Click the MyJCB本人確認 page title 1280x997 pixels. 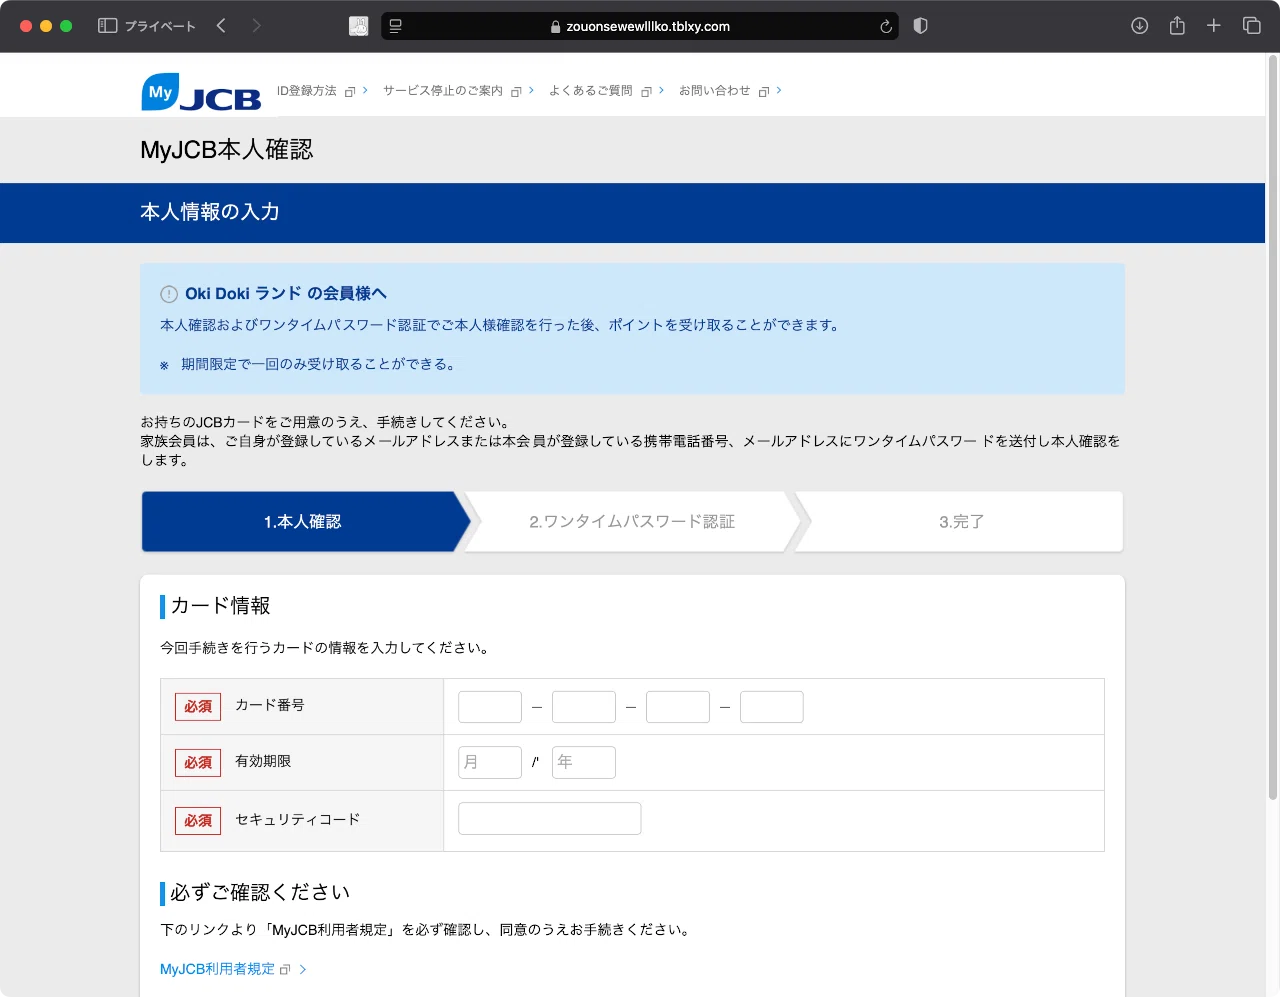click(227, 150)
